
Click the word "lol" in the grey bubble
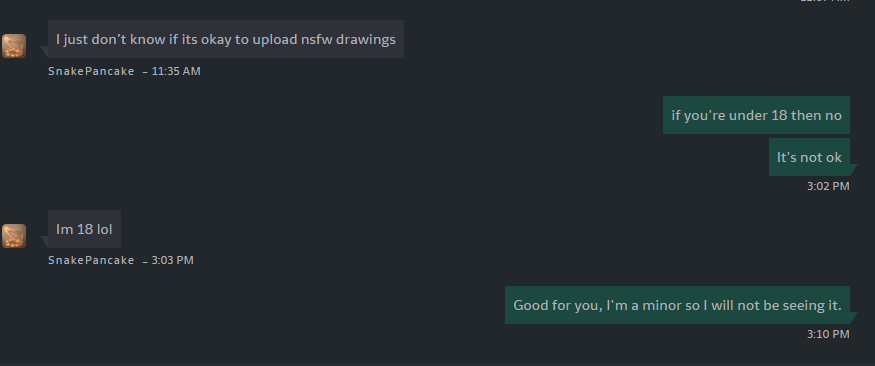click(x=104, y=229)
